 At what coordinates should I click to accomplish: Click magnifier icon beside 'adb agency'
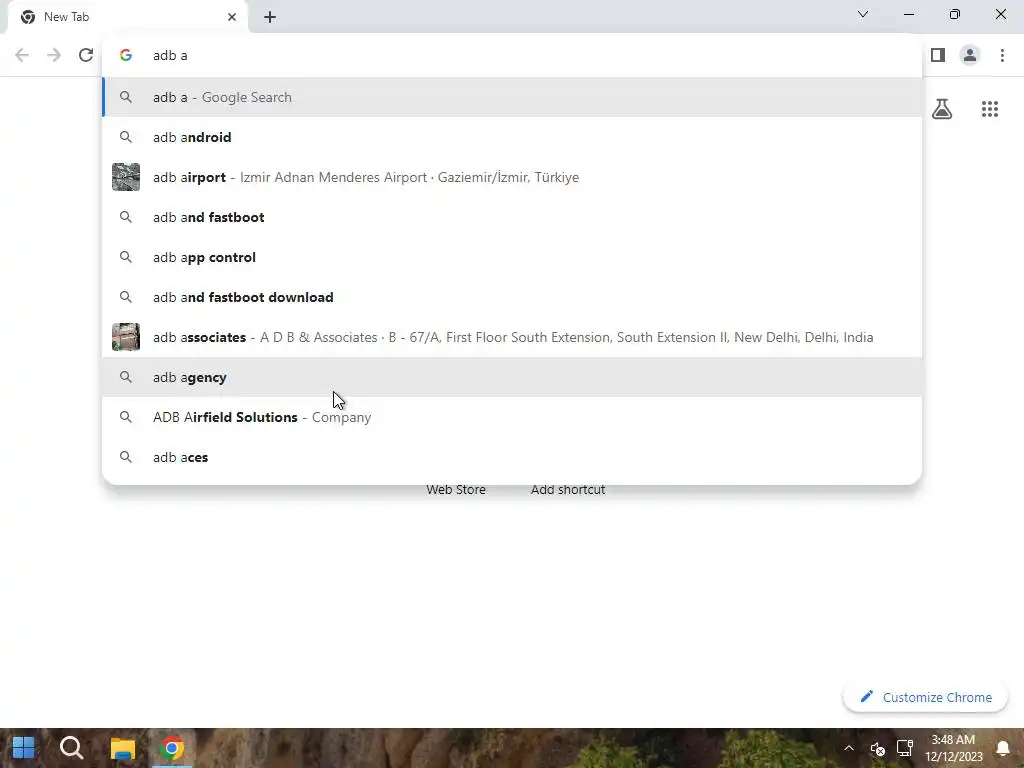point(126,377)
